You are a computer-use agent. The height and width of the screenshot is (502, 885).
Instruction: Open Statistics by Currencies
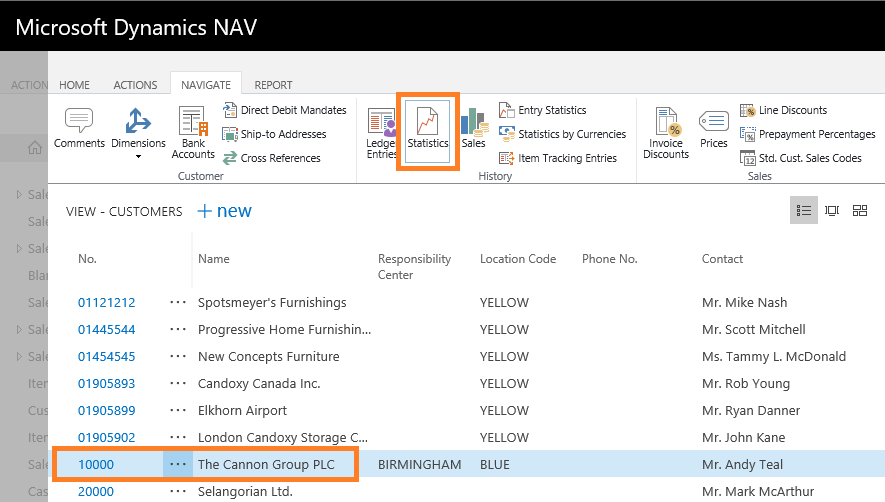point(563,134)
